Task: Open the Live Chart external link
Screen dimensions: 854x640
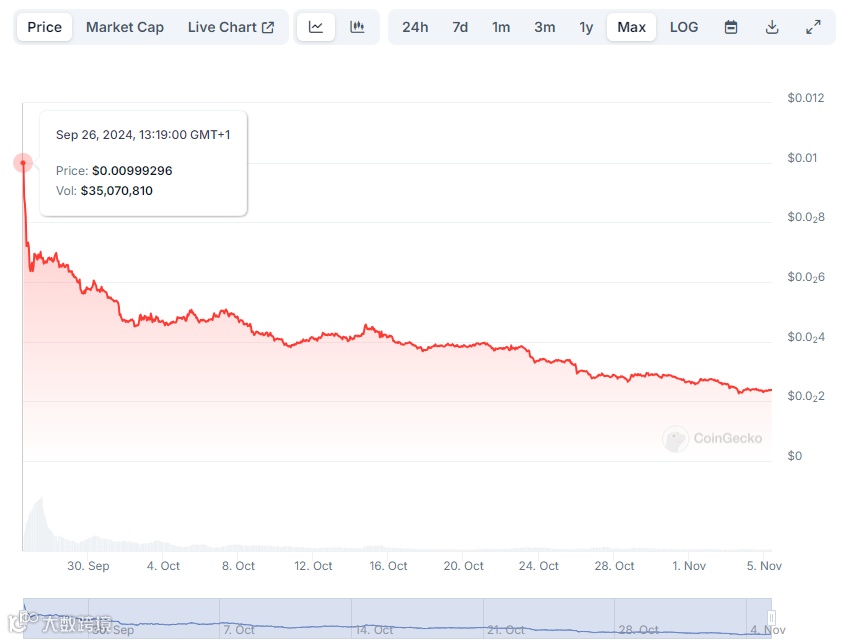Action: click(x=231, y=27)
